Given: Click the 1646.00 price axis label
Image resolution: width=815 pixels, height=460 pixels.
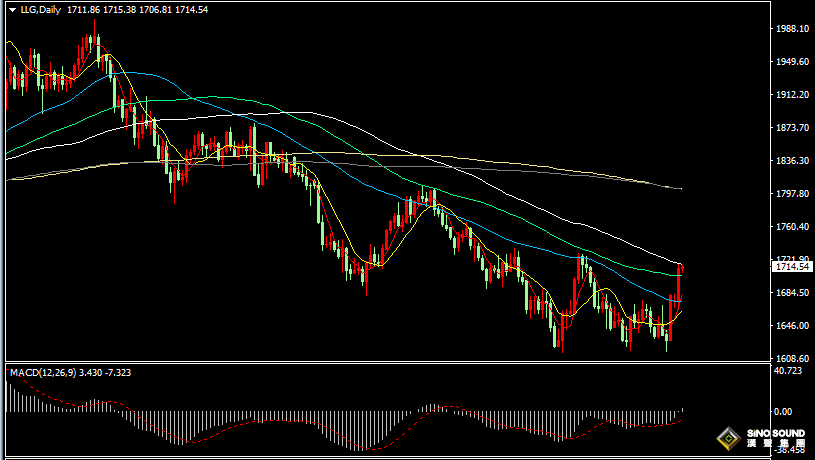Looking at the screenshot, I should coord(790,326).
